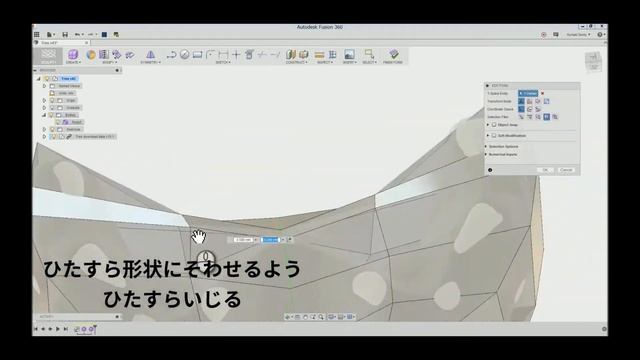The height and width of the screenshot is (360, 640).
Task: Select the Symmetry mirror tool icon
Action: coord(150,54)
